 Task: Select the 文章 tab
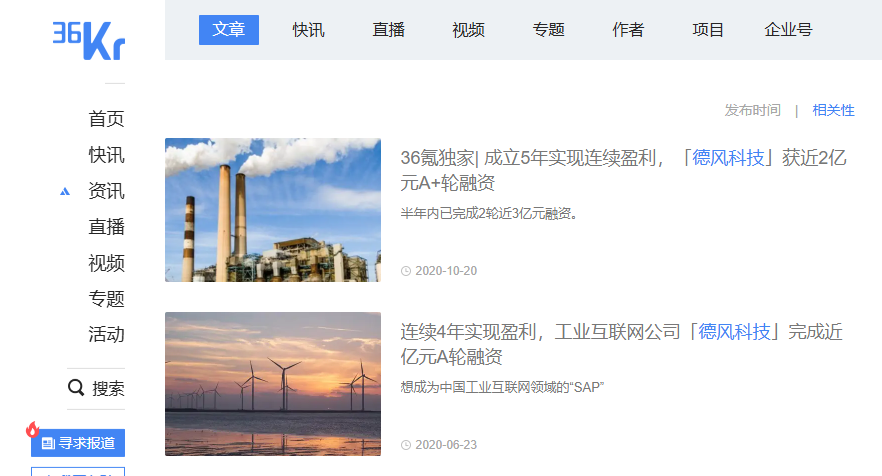pos(229,30)
